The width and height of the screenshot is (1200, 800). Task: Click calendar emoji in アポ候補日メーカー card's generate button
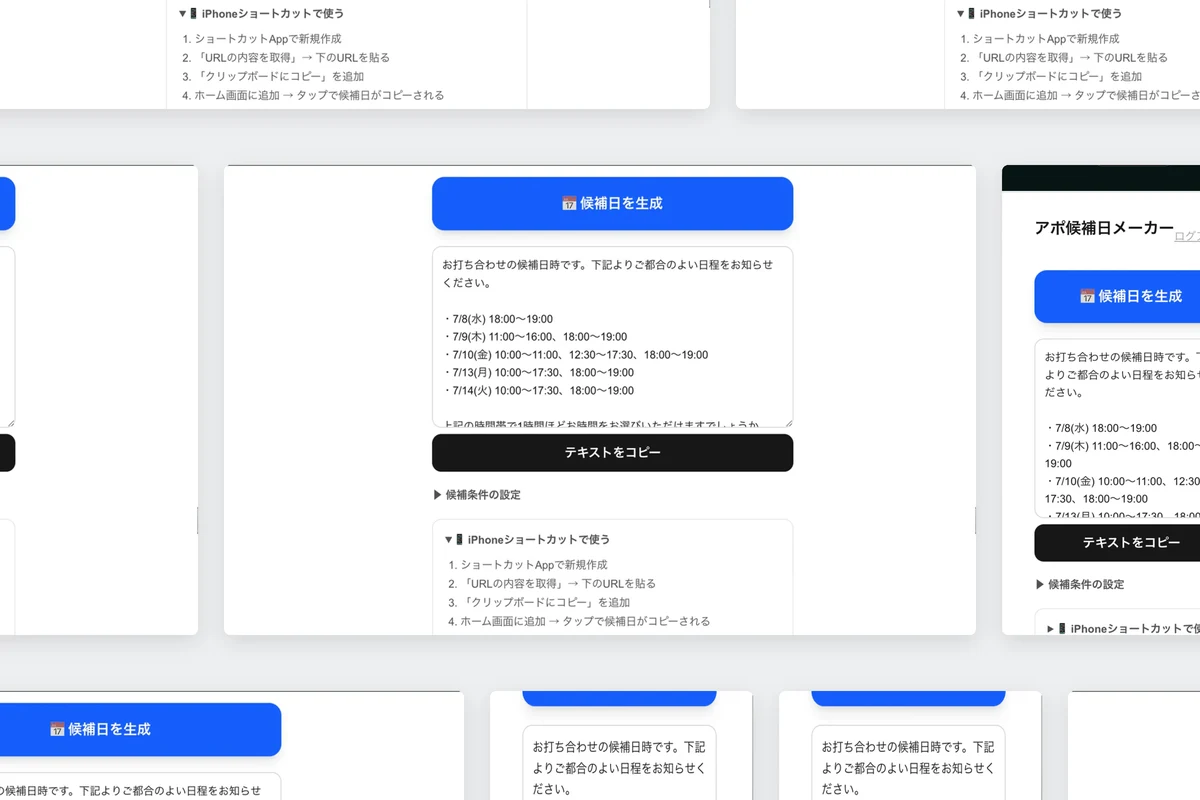pos(1087,296)
